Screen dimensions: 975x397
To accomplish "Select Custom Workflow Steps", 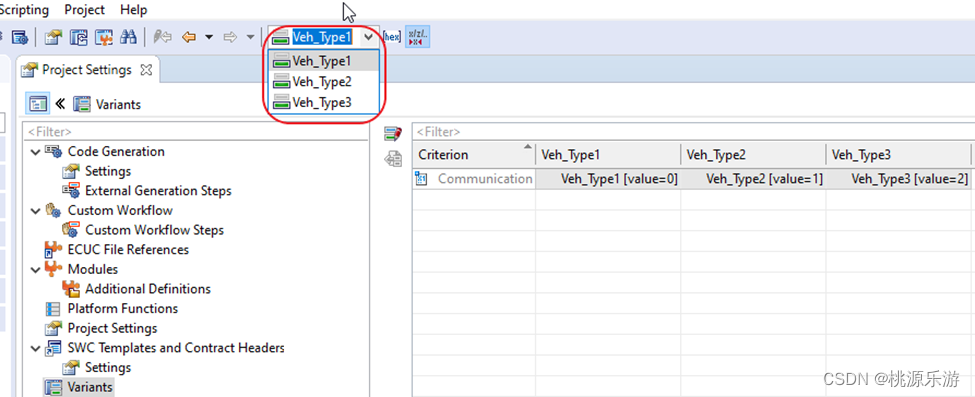I will (x=155, y=230).
